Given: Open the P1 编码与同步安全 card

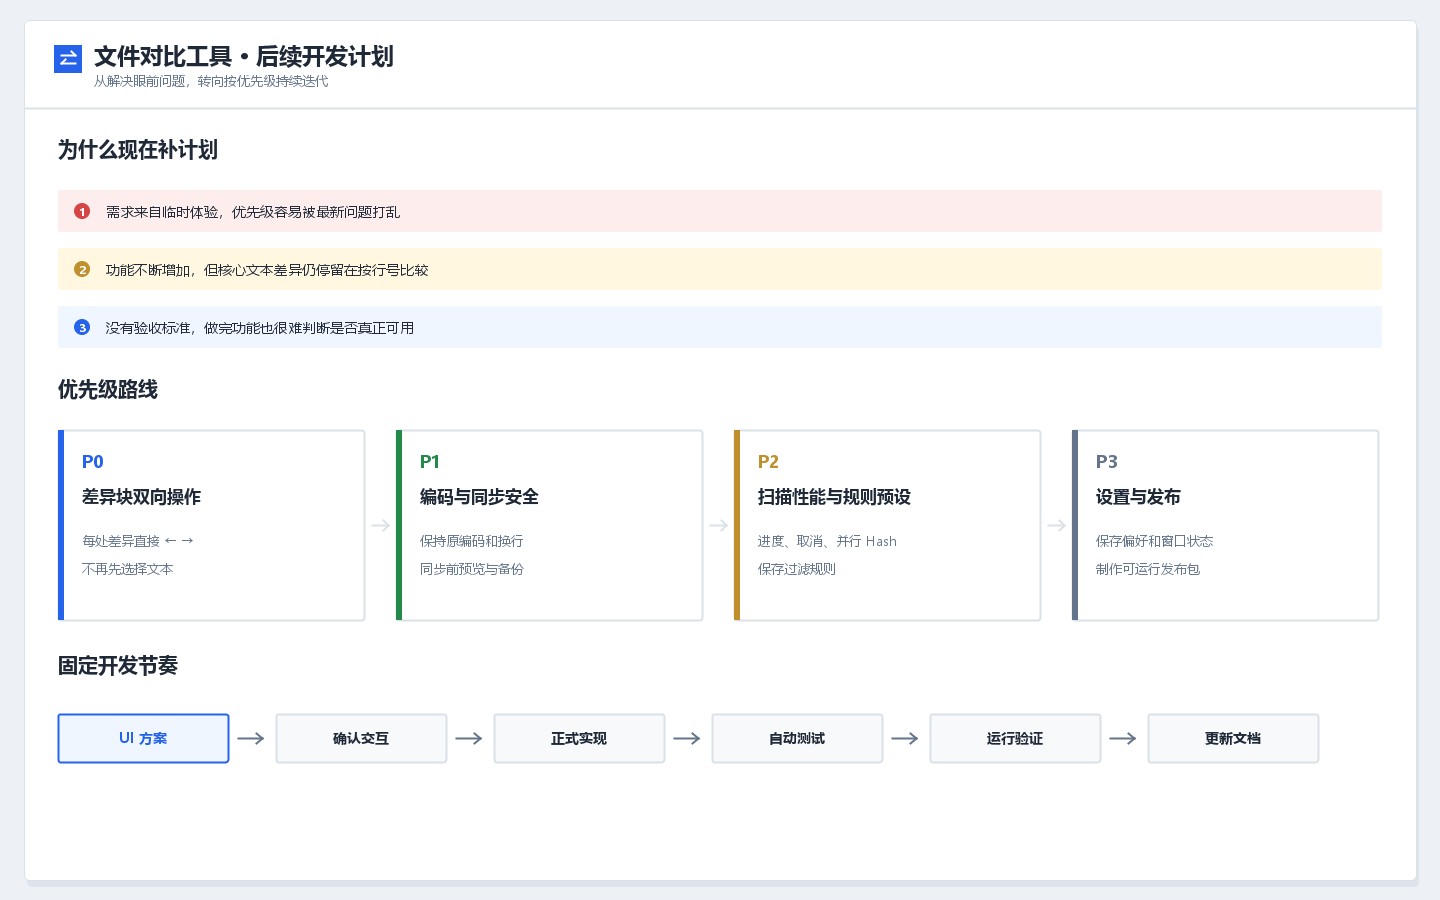Looking at the screenshot, I should 550,525.
